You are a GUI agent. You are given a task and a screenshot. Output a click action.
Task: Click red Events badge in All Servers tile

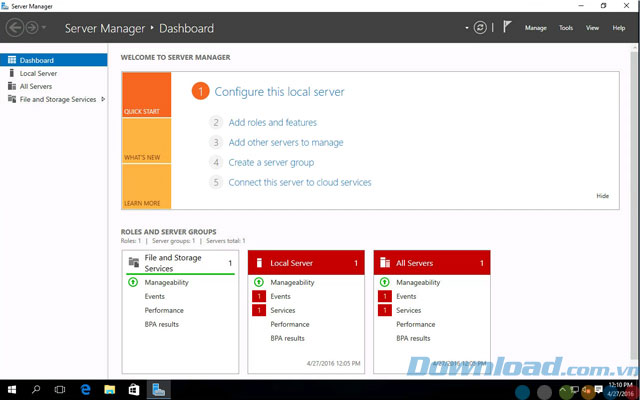pyautogui.click(x=384, y=296)
